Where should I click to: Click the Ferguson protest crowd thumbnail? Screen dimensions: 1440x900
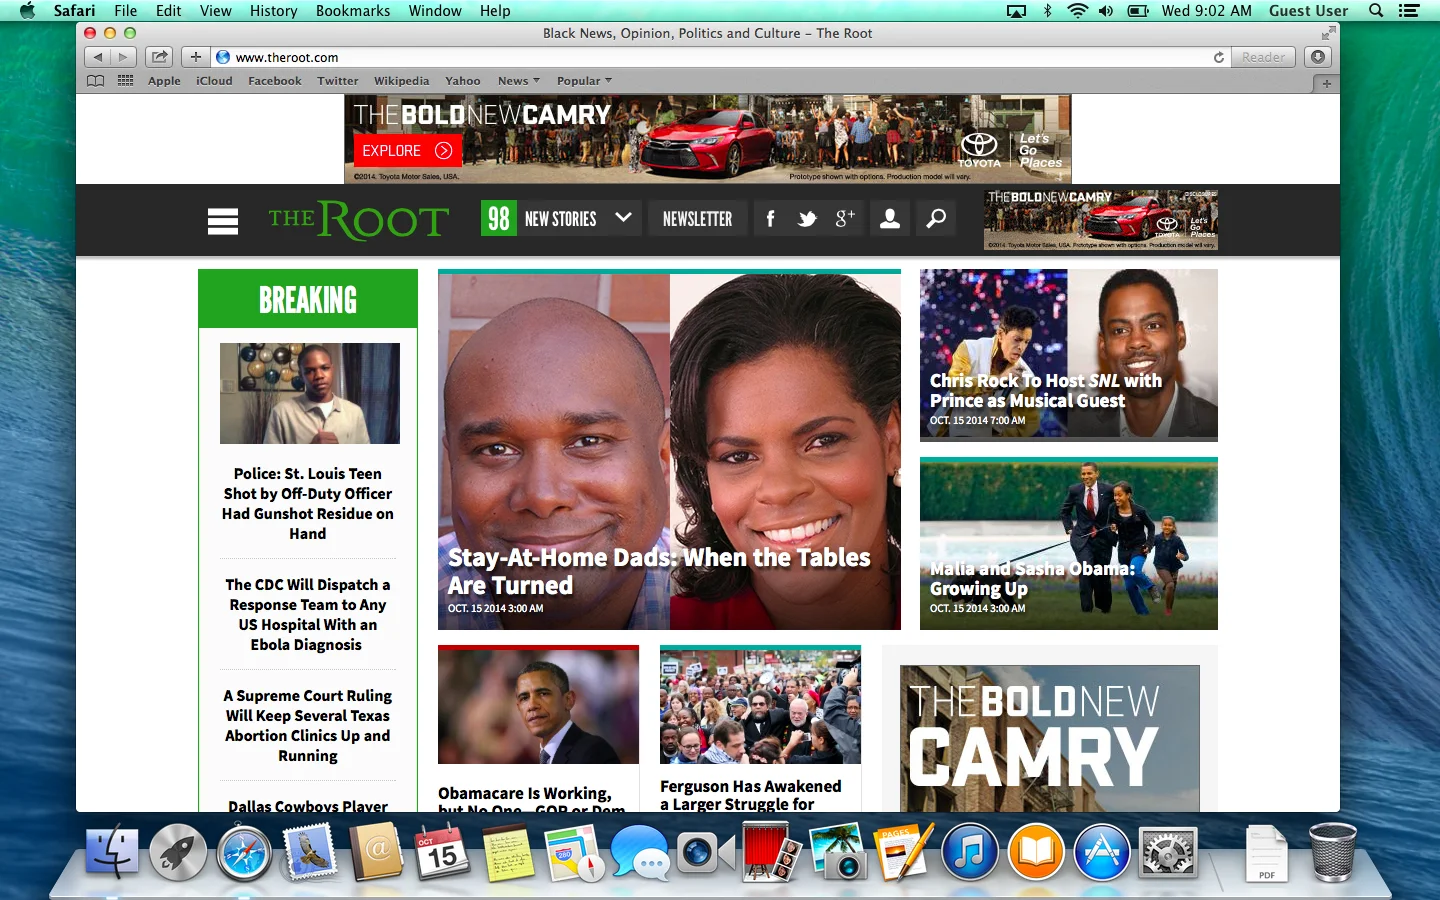pyautogui.click(x=760, y=706)
